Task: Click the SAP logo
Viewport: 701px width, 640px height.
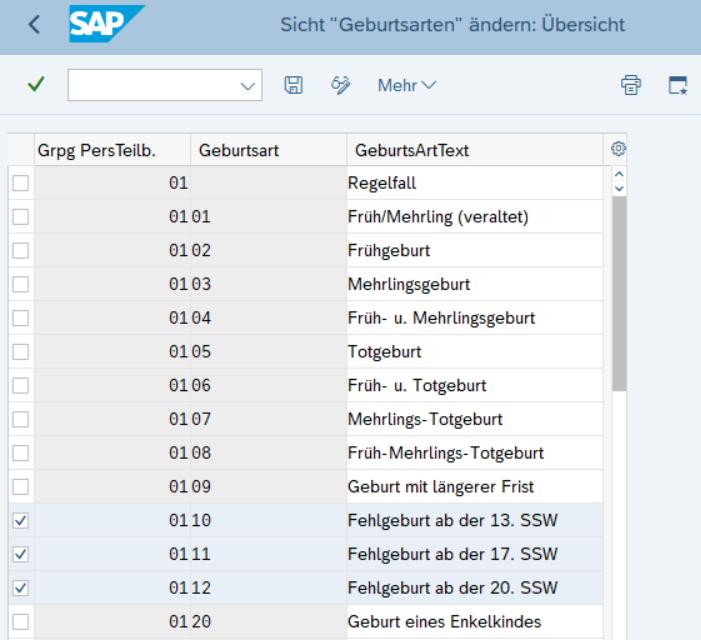Action: click(x=106, y=24)
